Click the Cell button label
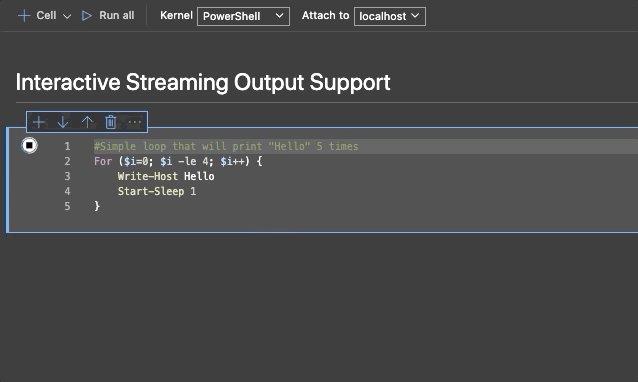 click(46, 15)
